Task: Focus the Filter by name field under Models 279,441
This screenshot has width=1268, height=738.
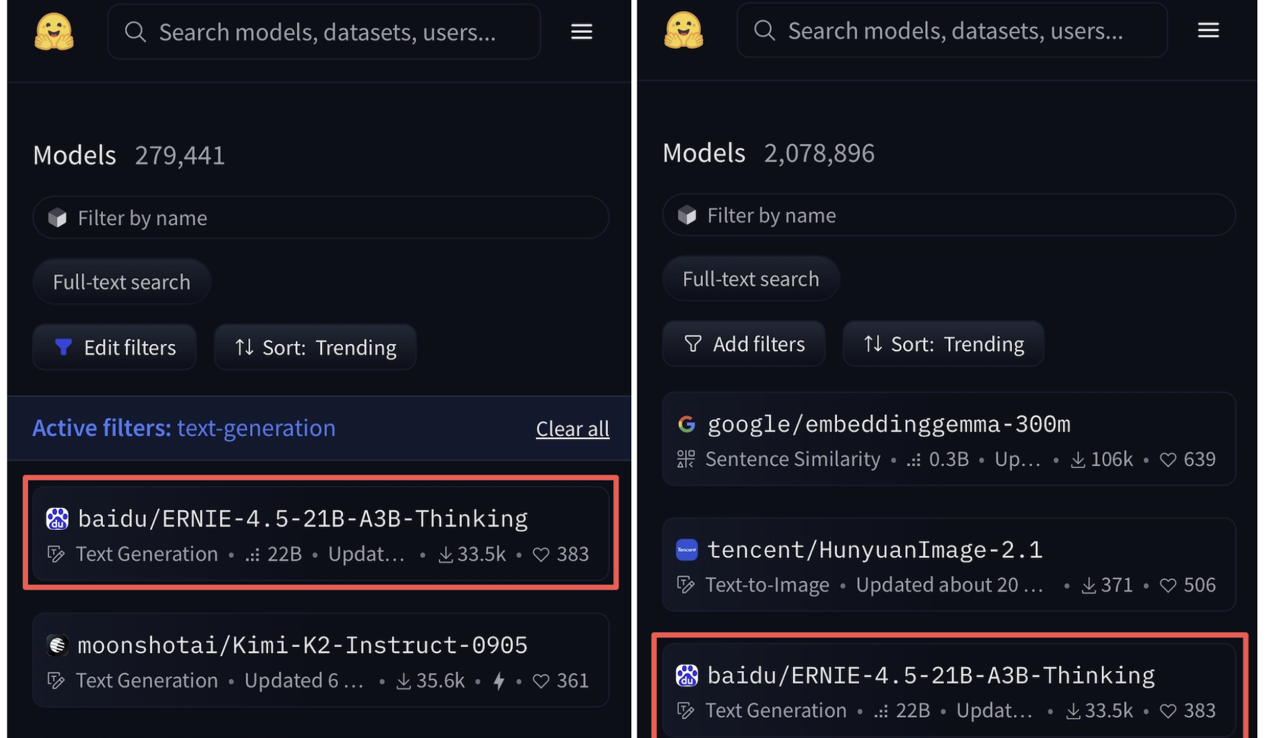Action: tap(320, 218)
